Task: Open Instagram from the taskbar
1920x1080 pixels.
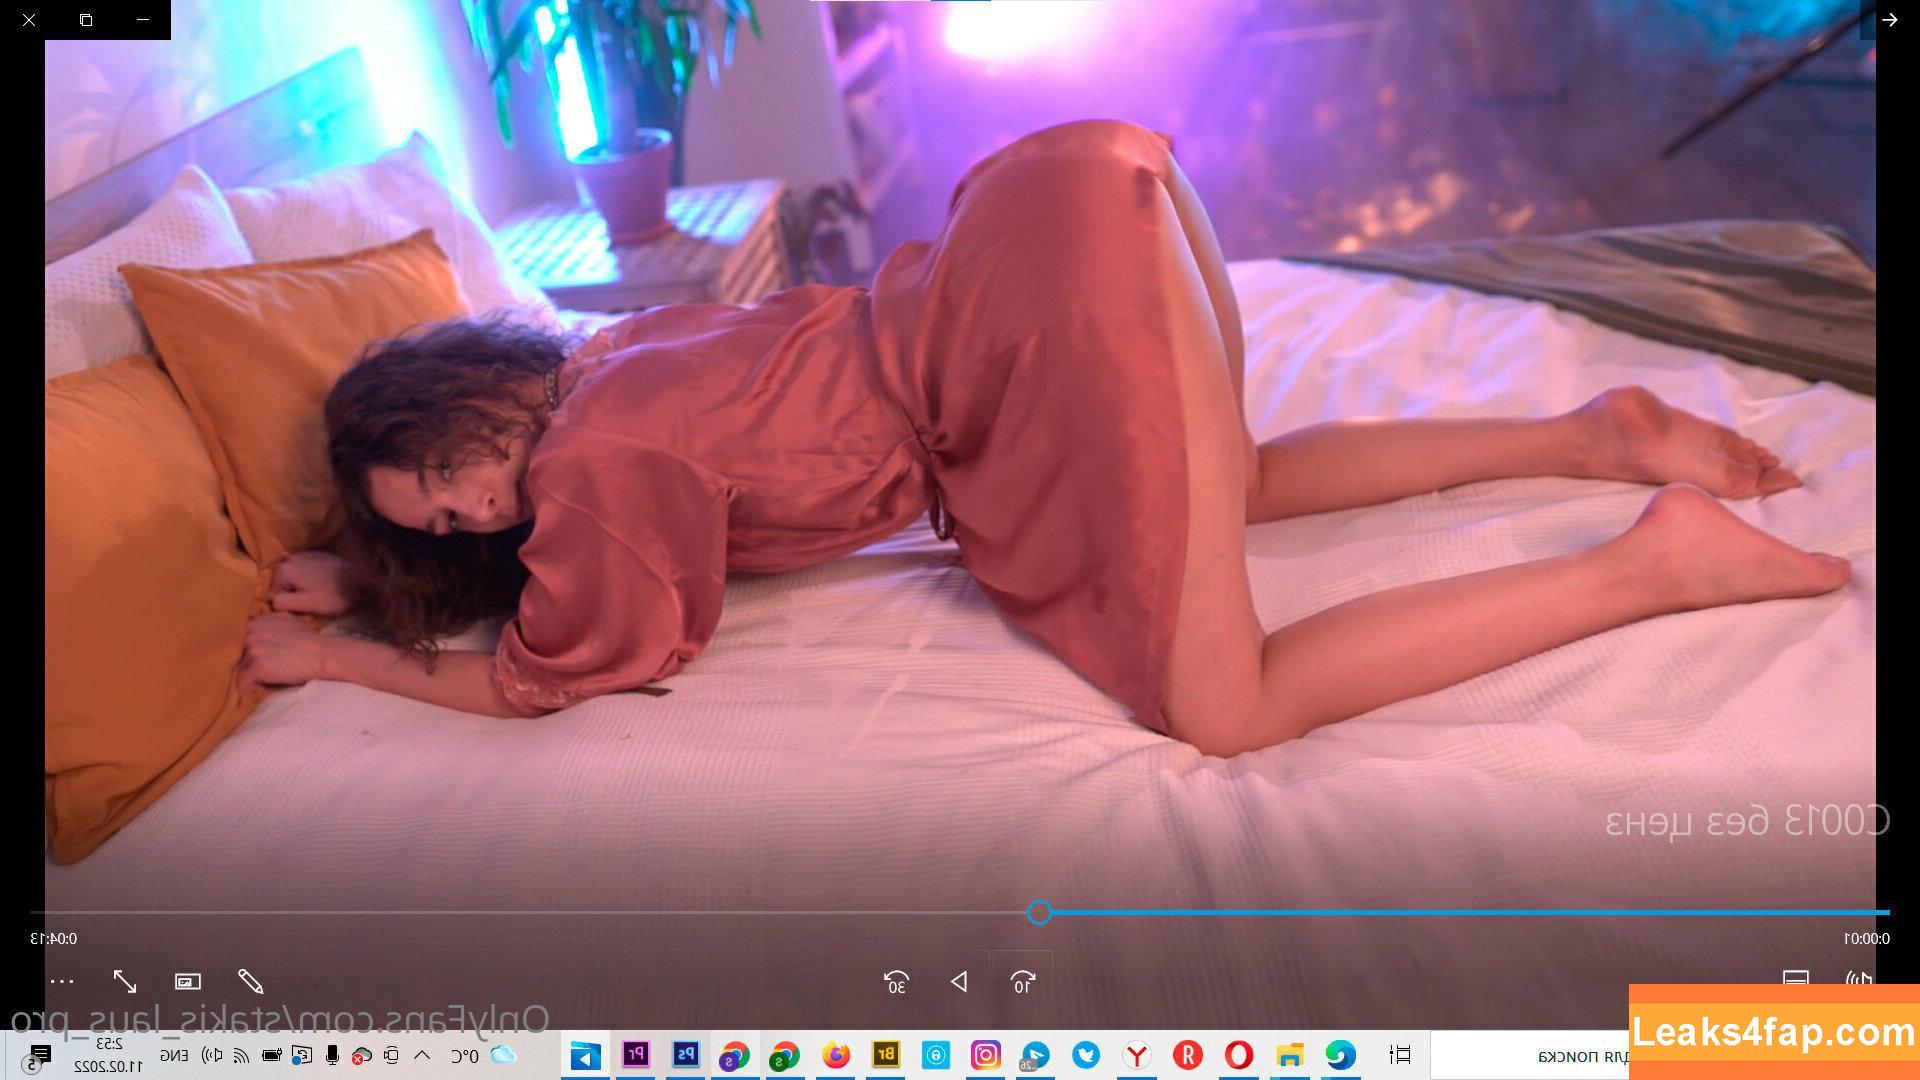Action: tap(985, 1055)
